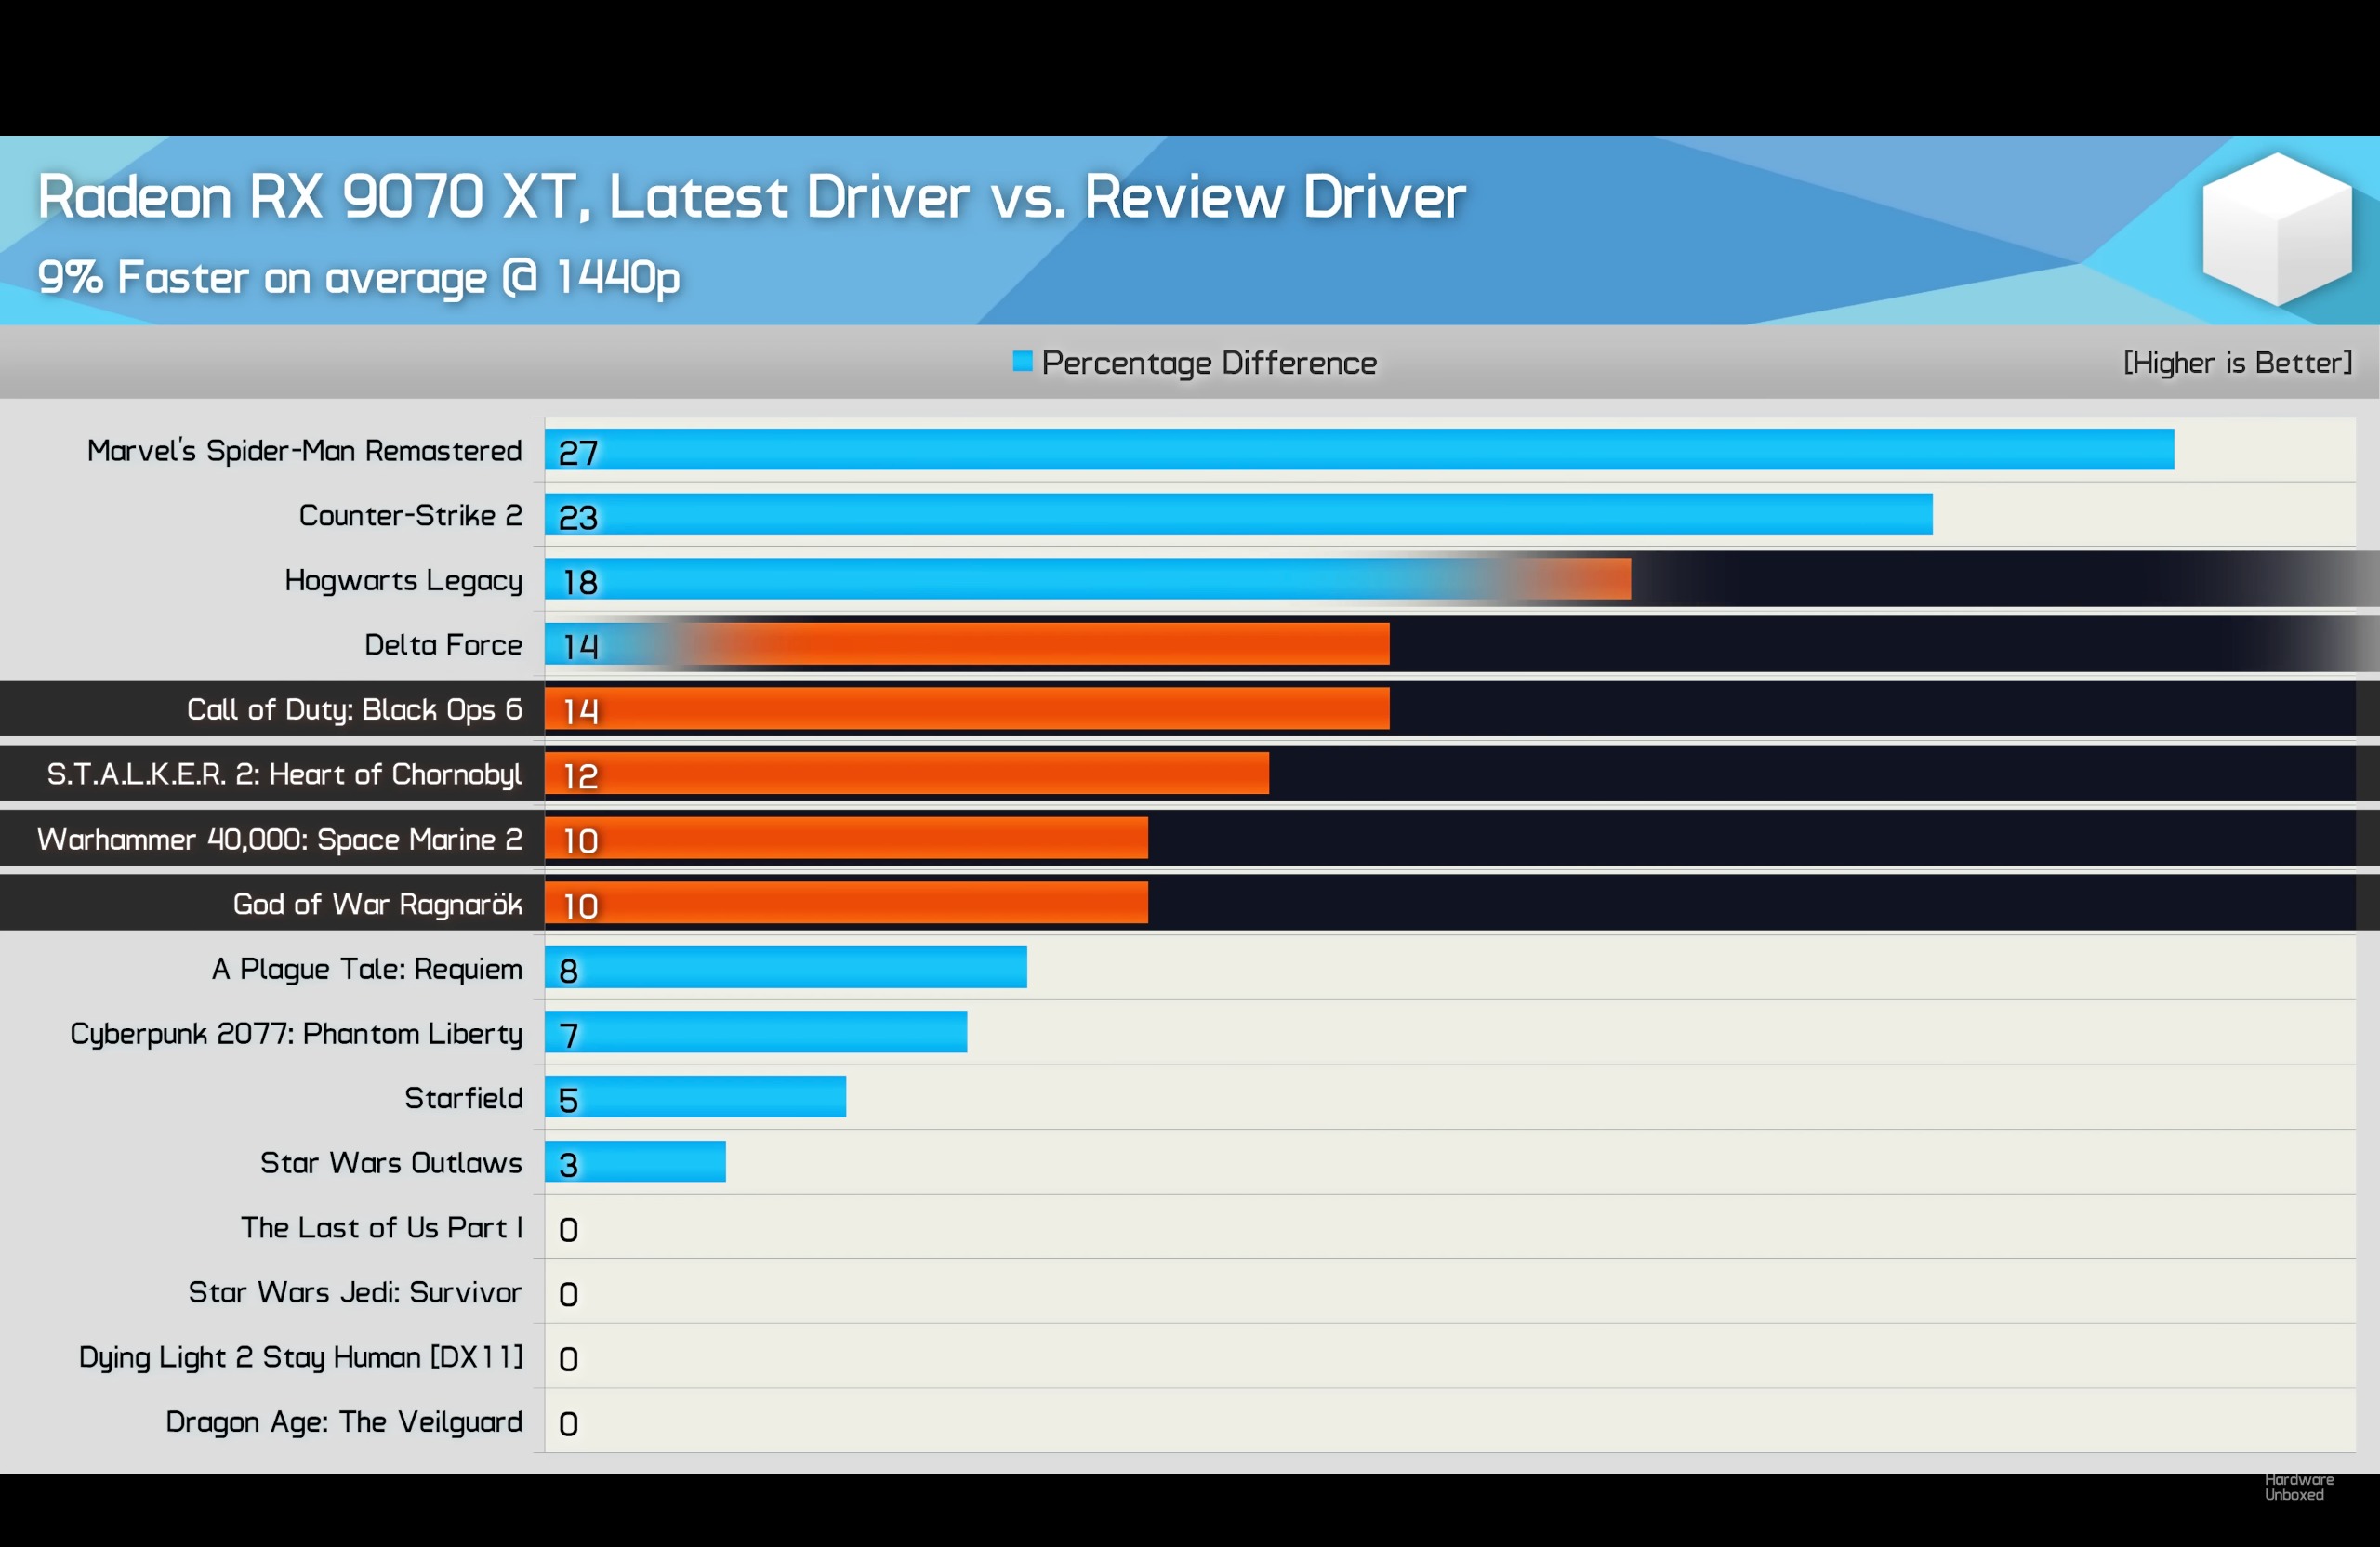Select the Dying Light 2 Stay Human [DX11] label

pyautogui.click(x=300, y=1358)
